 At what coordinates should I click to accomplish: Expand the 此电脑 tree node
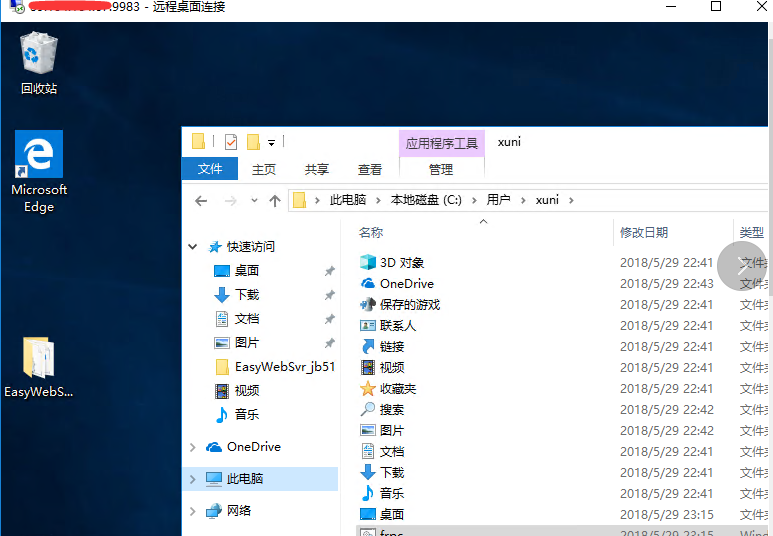pyautogui.click(x=192, y=480)
